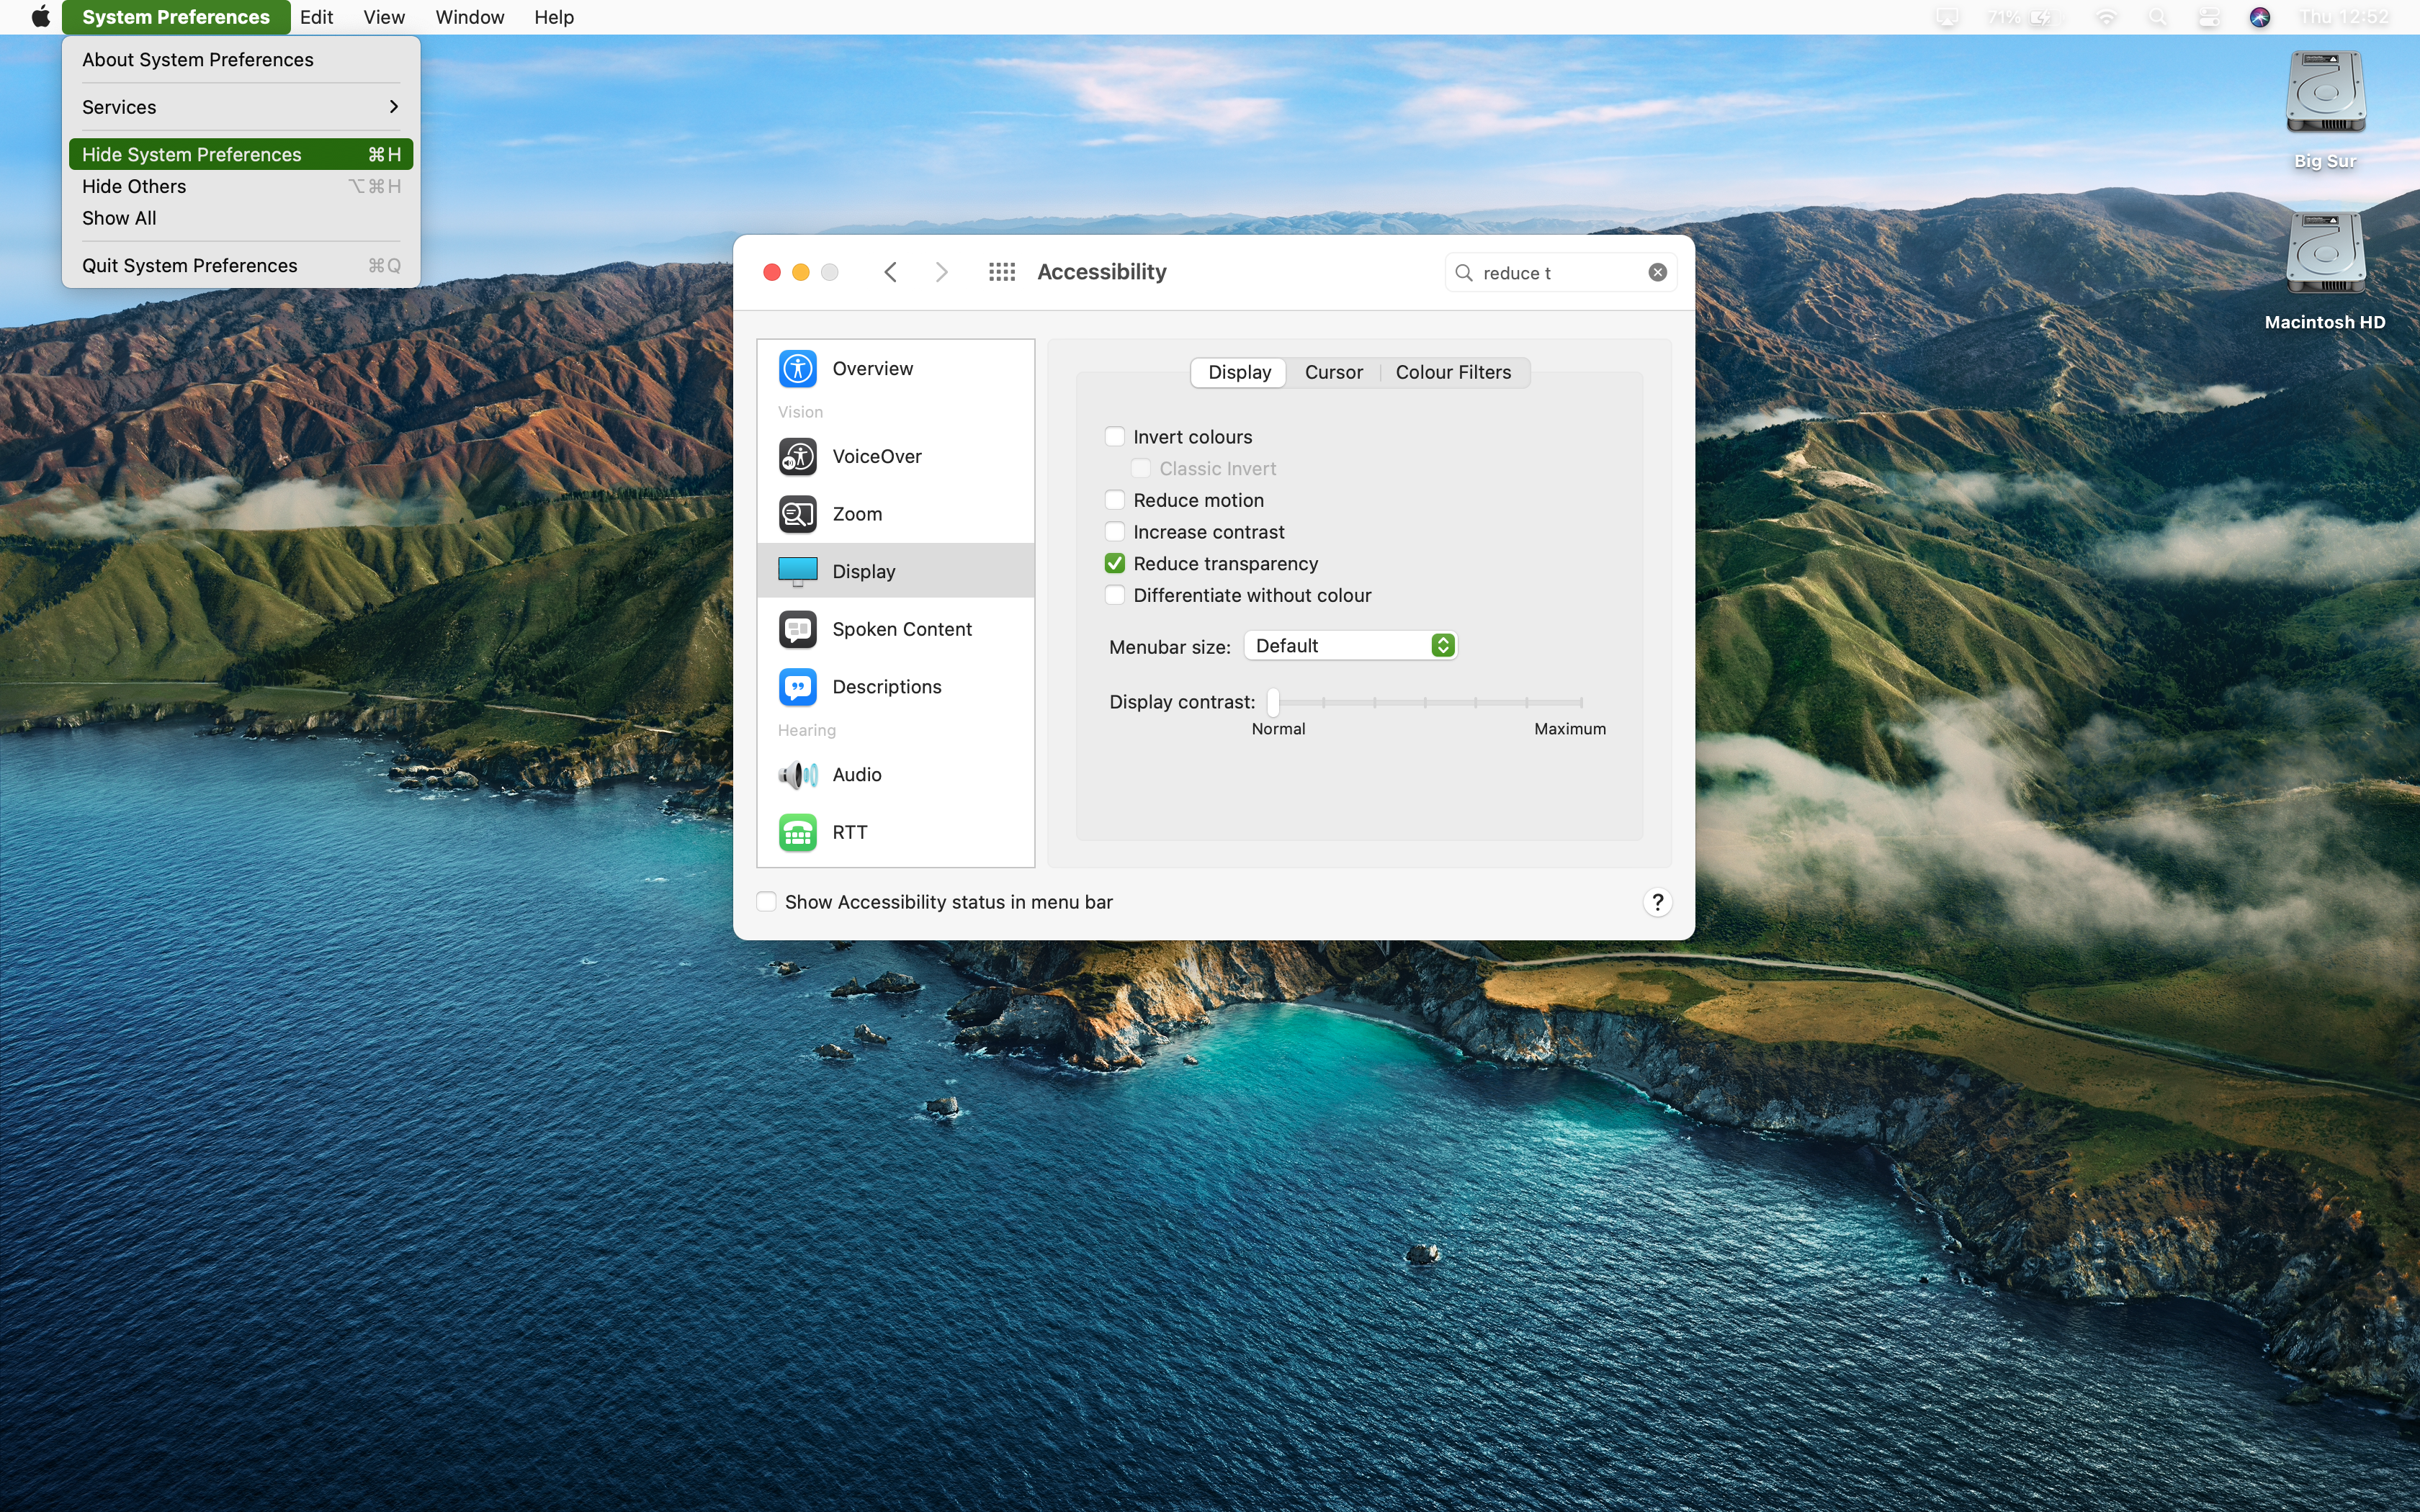Open the Window menu
Viewport: 2420px width, 1512px height.
point(469,17)
